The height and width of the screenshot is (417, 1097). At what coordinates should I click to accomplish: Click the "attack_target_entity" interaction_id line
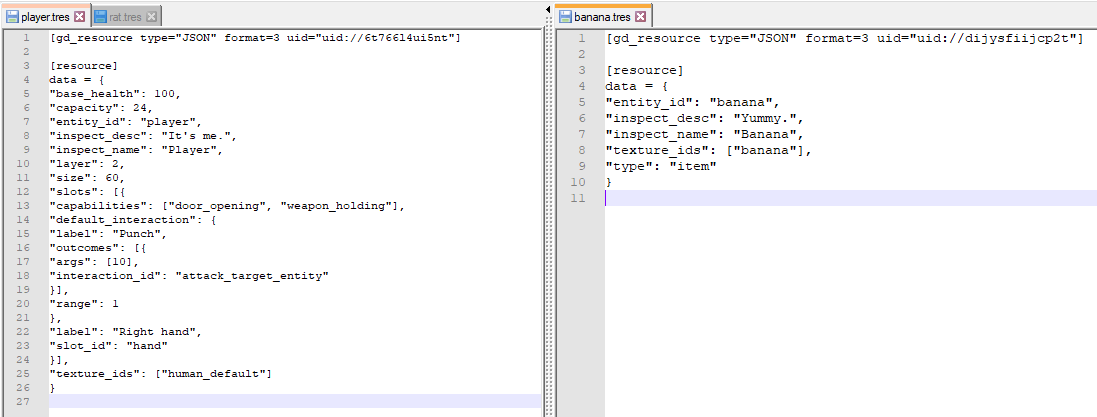(189, 276)
